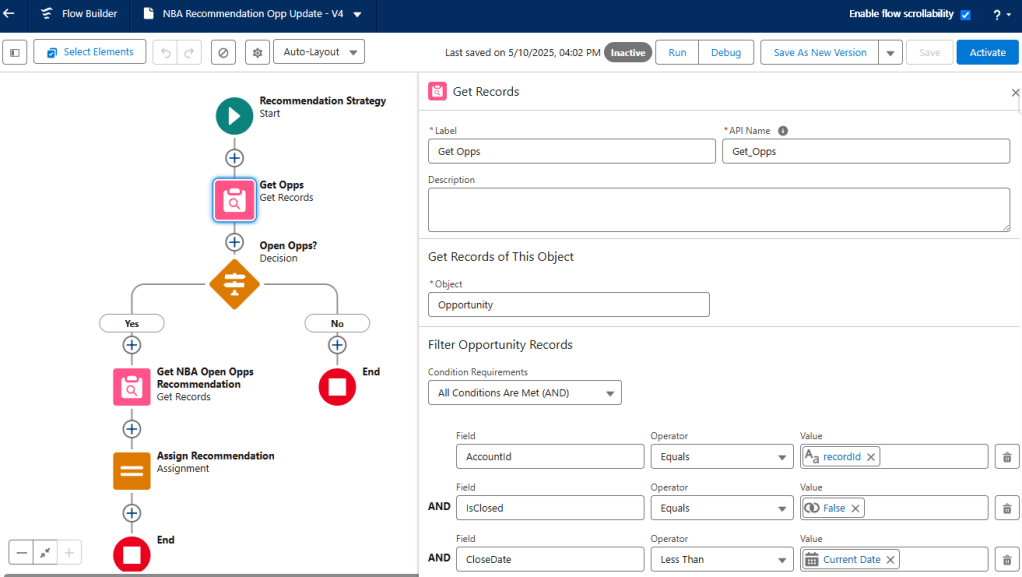1022x577 pixels.
Task: Toggle the Enable flow scrollability checkbox
Action: tap(965, 15)
